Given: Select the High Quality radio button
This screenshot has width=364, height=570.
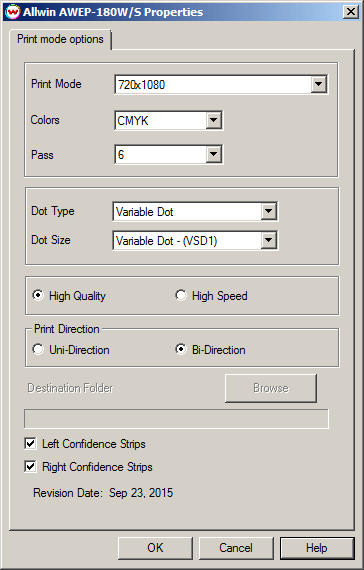Looking at the screenshot, I should point(37,295).
